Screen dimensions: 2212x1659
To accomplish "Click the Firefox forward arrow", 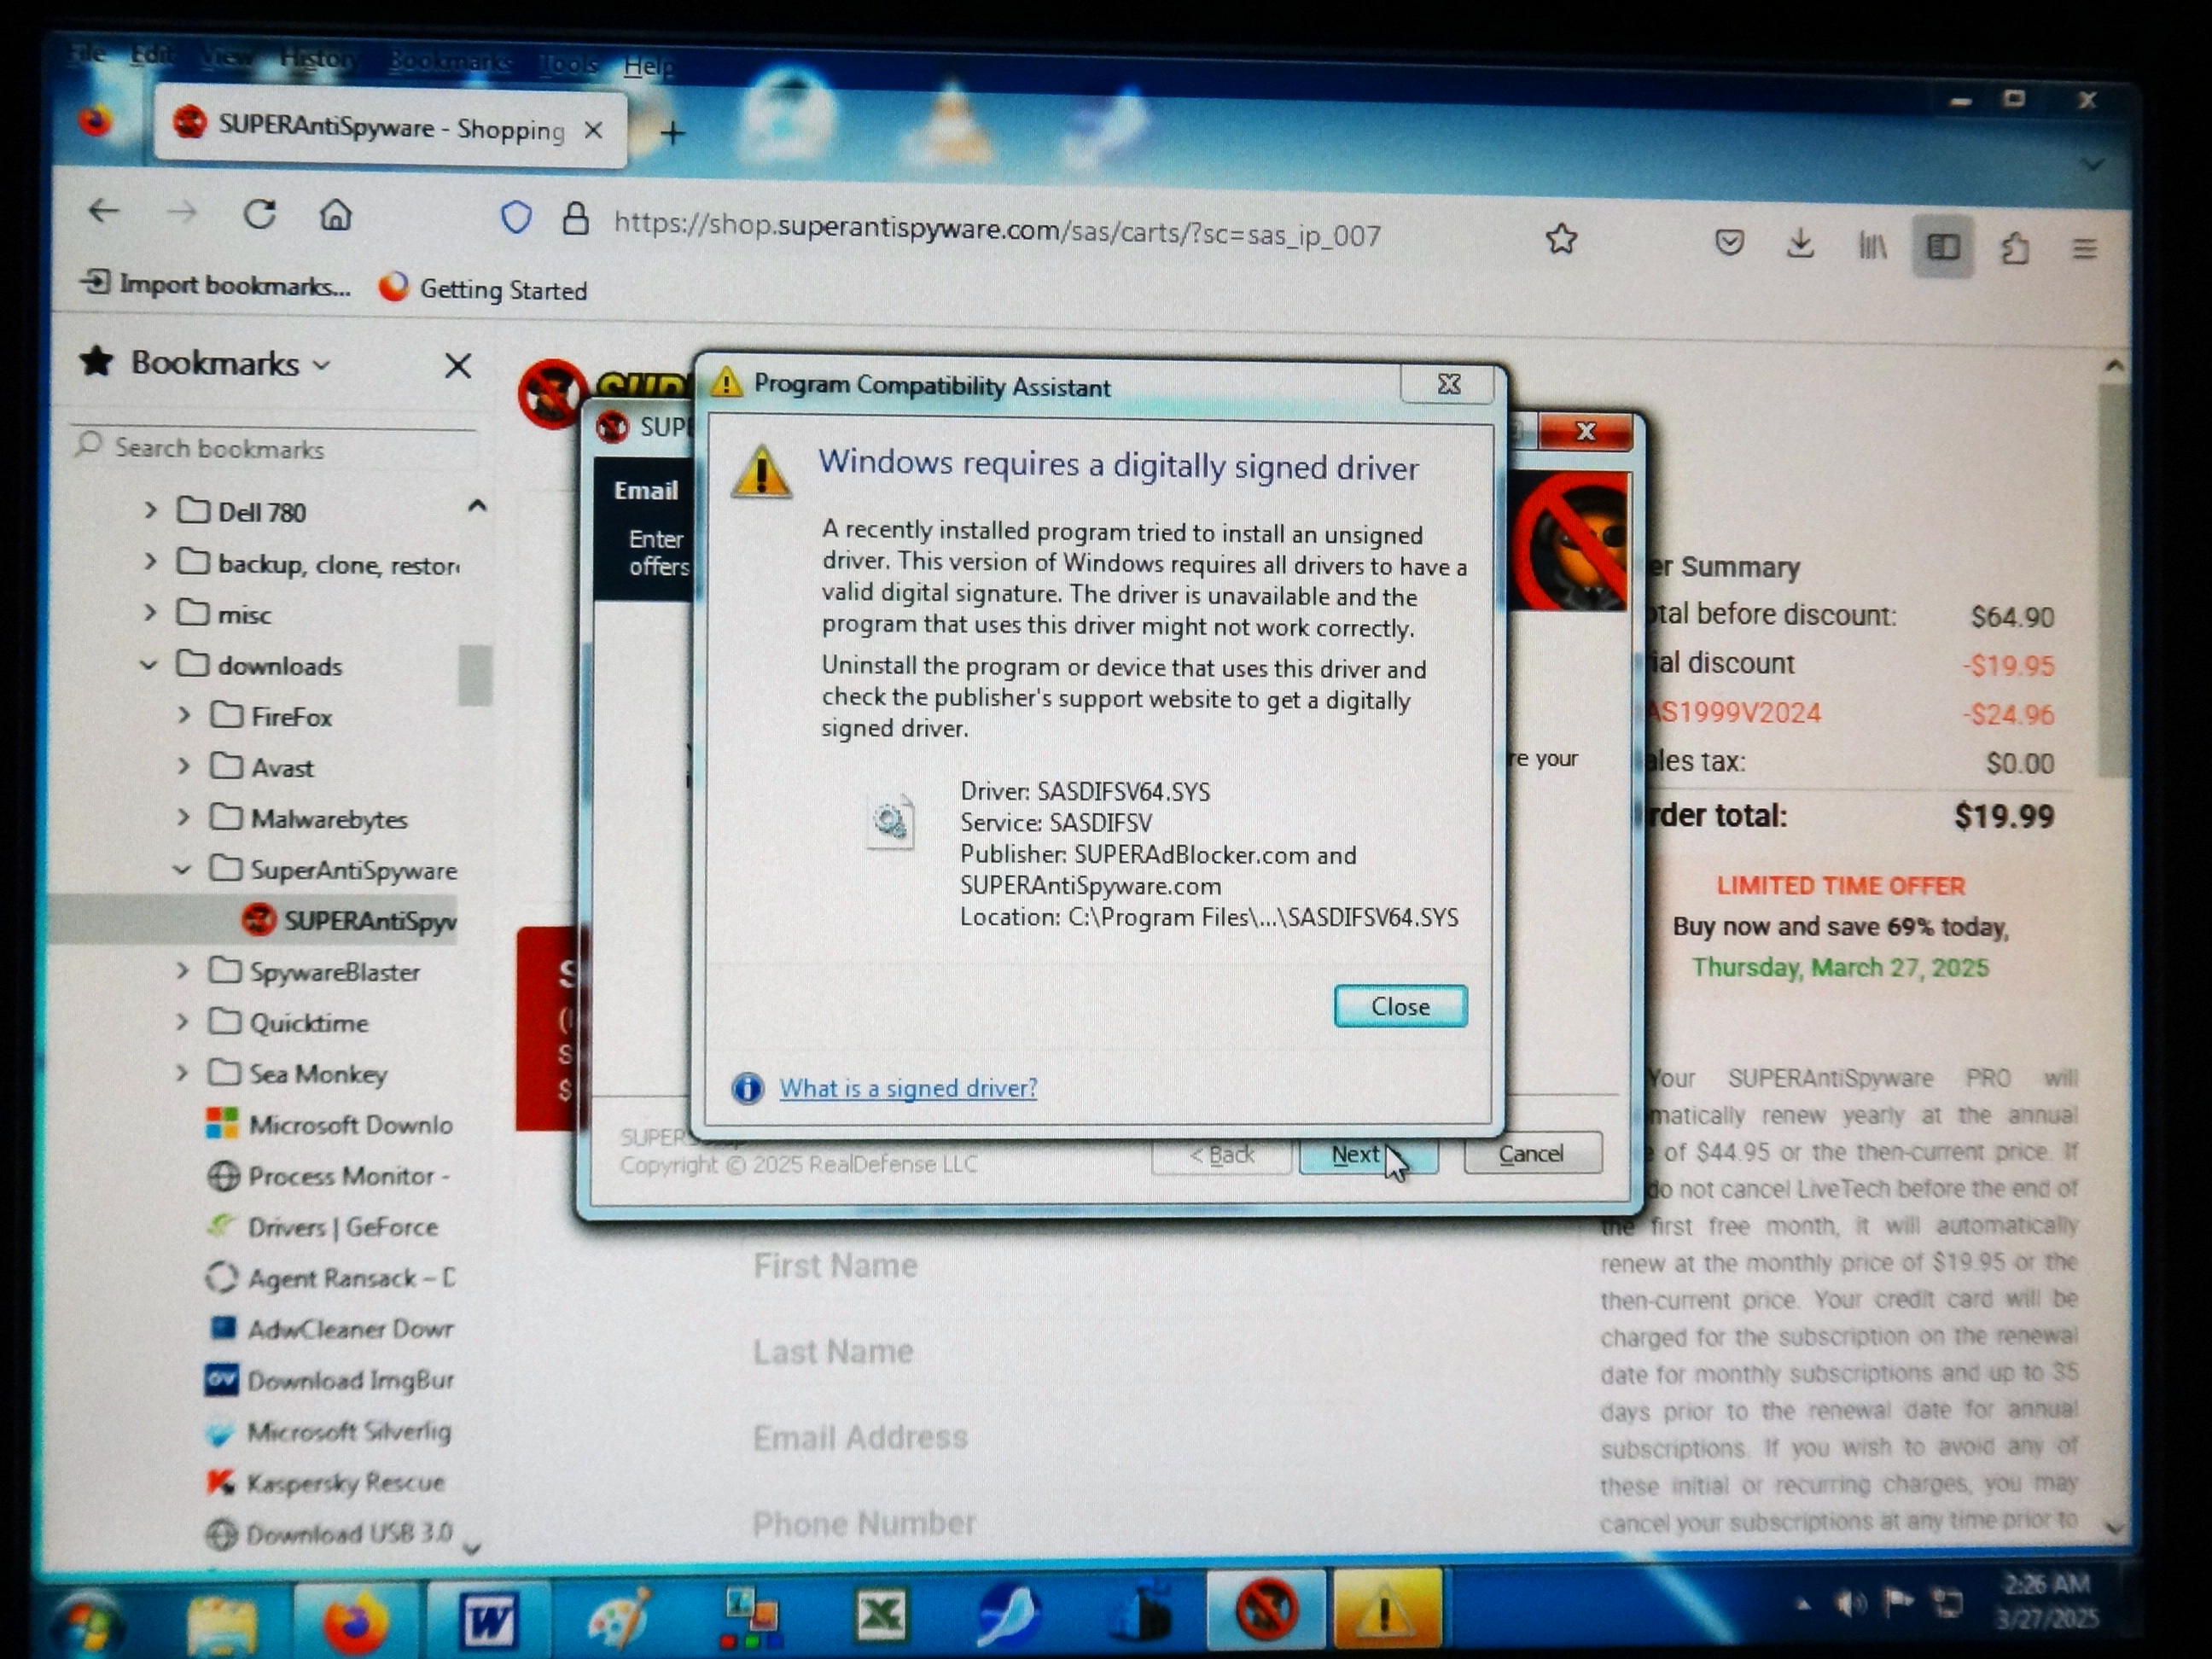I will click(x=181, y=213).
